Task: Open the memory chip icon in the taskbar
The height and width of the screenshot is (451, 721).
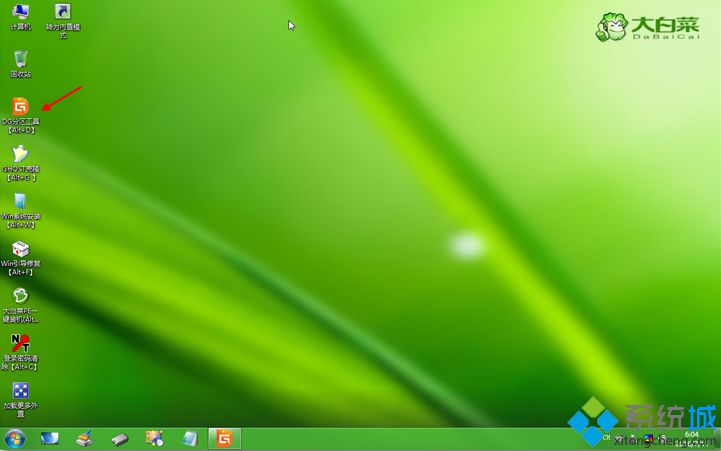Action: click(120, 439)
